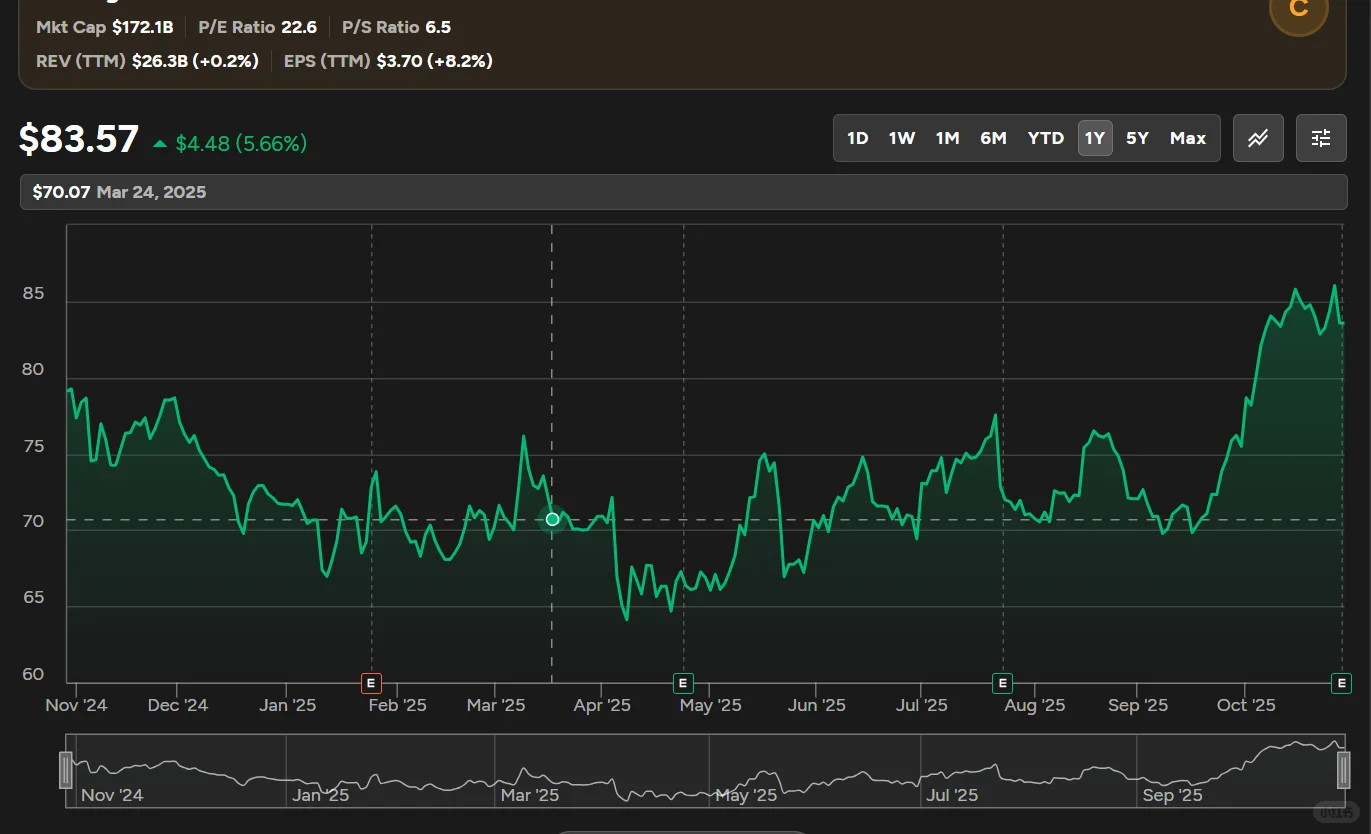
Task: Click the highlighted point on the price line
Action: tap(552, 519)
